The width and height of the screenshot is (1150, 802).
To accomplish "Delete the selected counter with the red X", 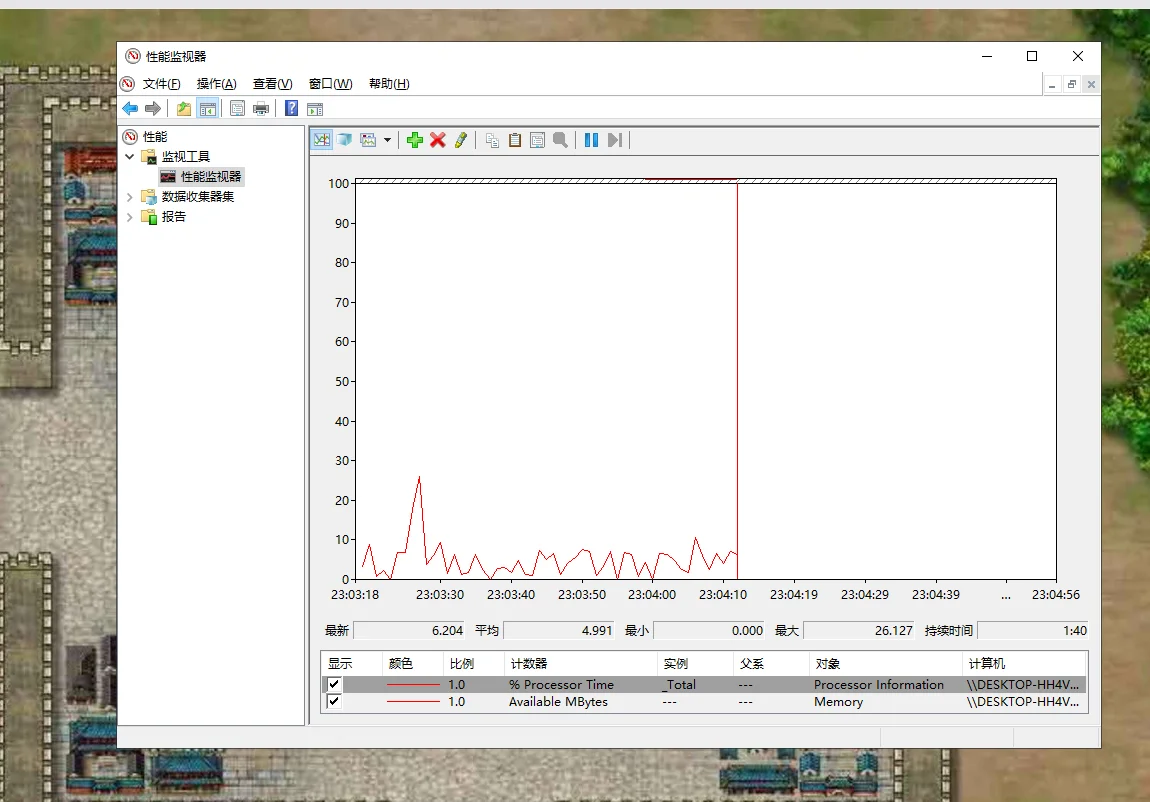I will pyautogui.click(x=438, y=139).
